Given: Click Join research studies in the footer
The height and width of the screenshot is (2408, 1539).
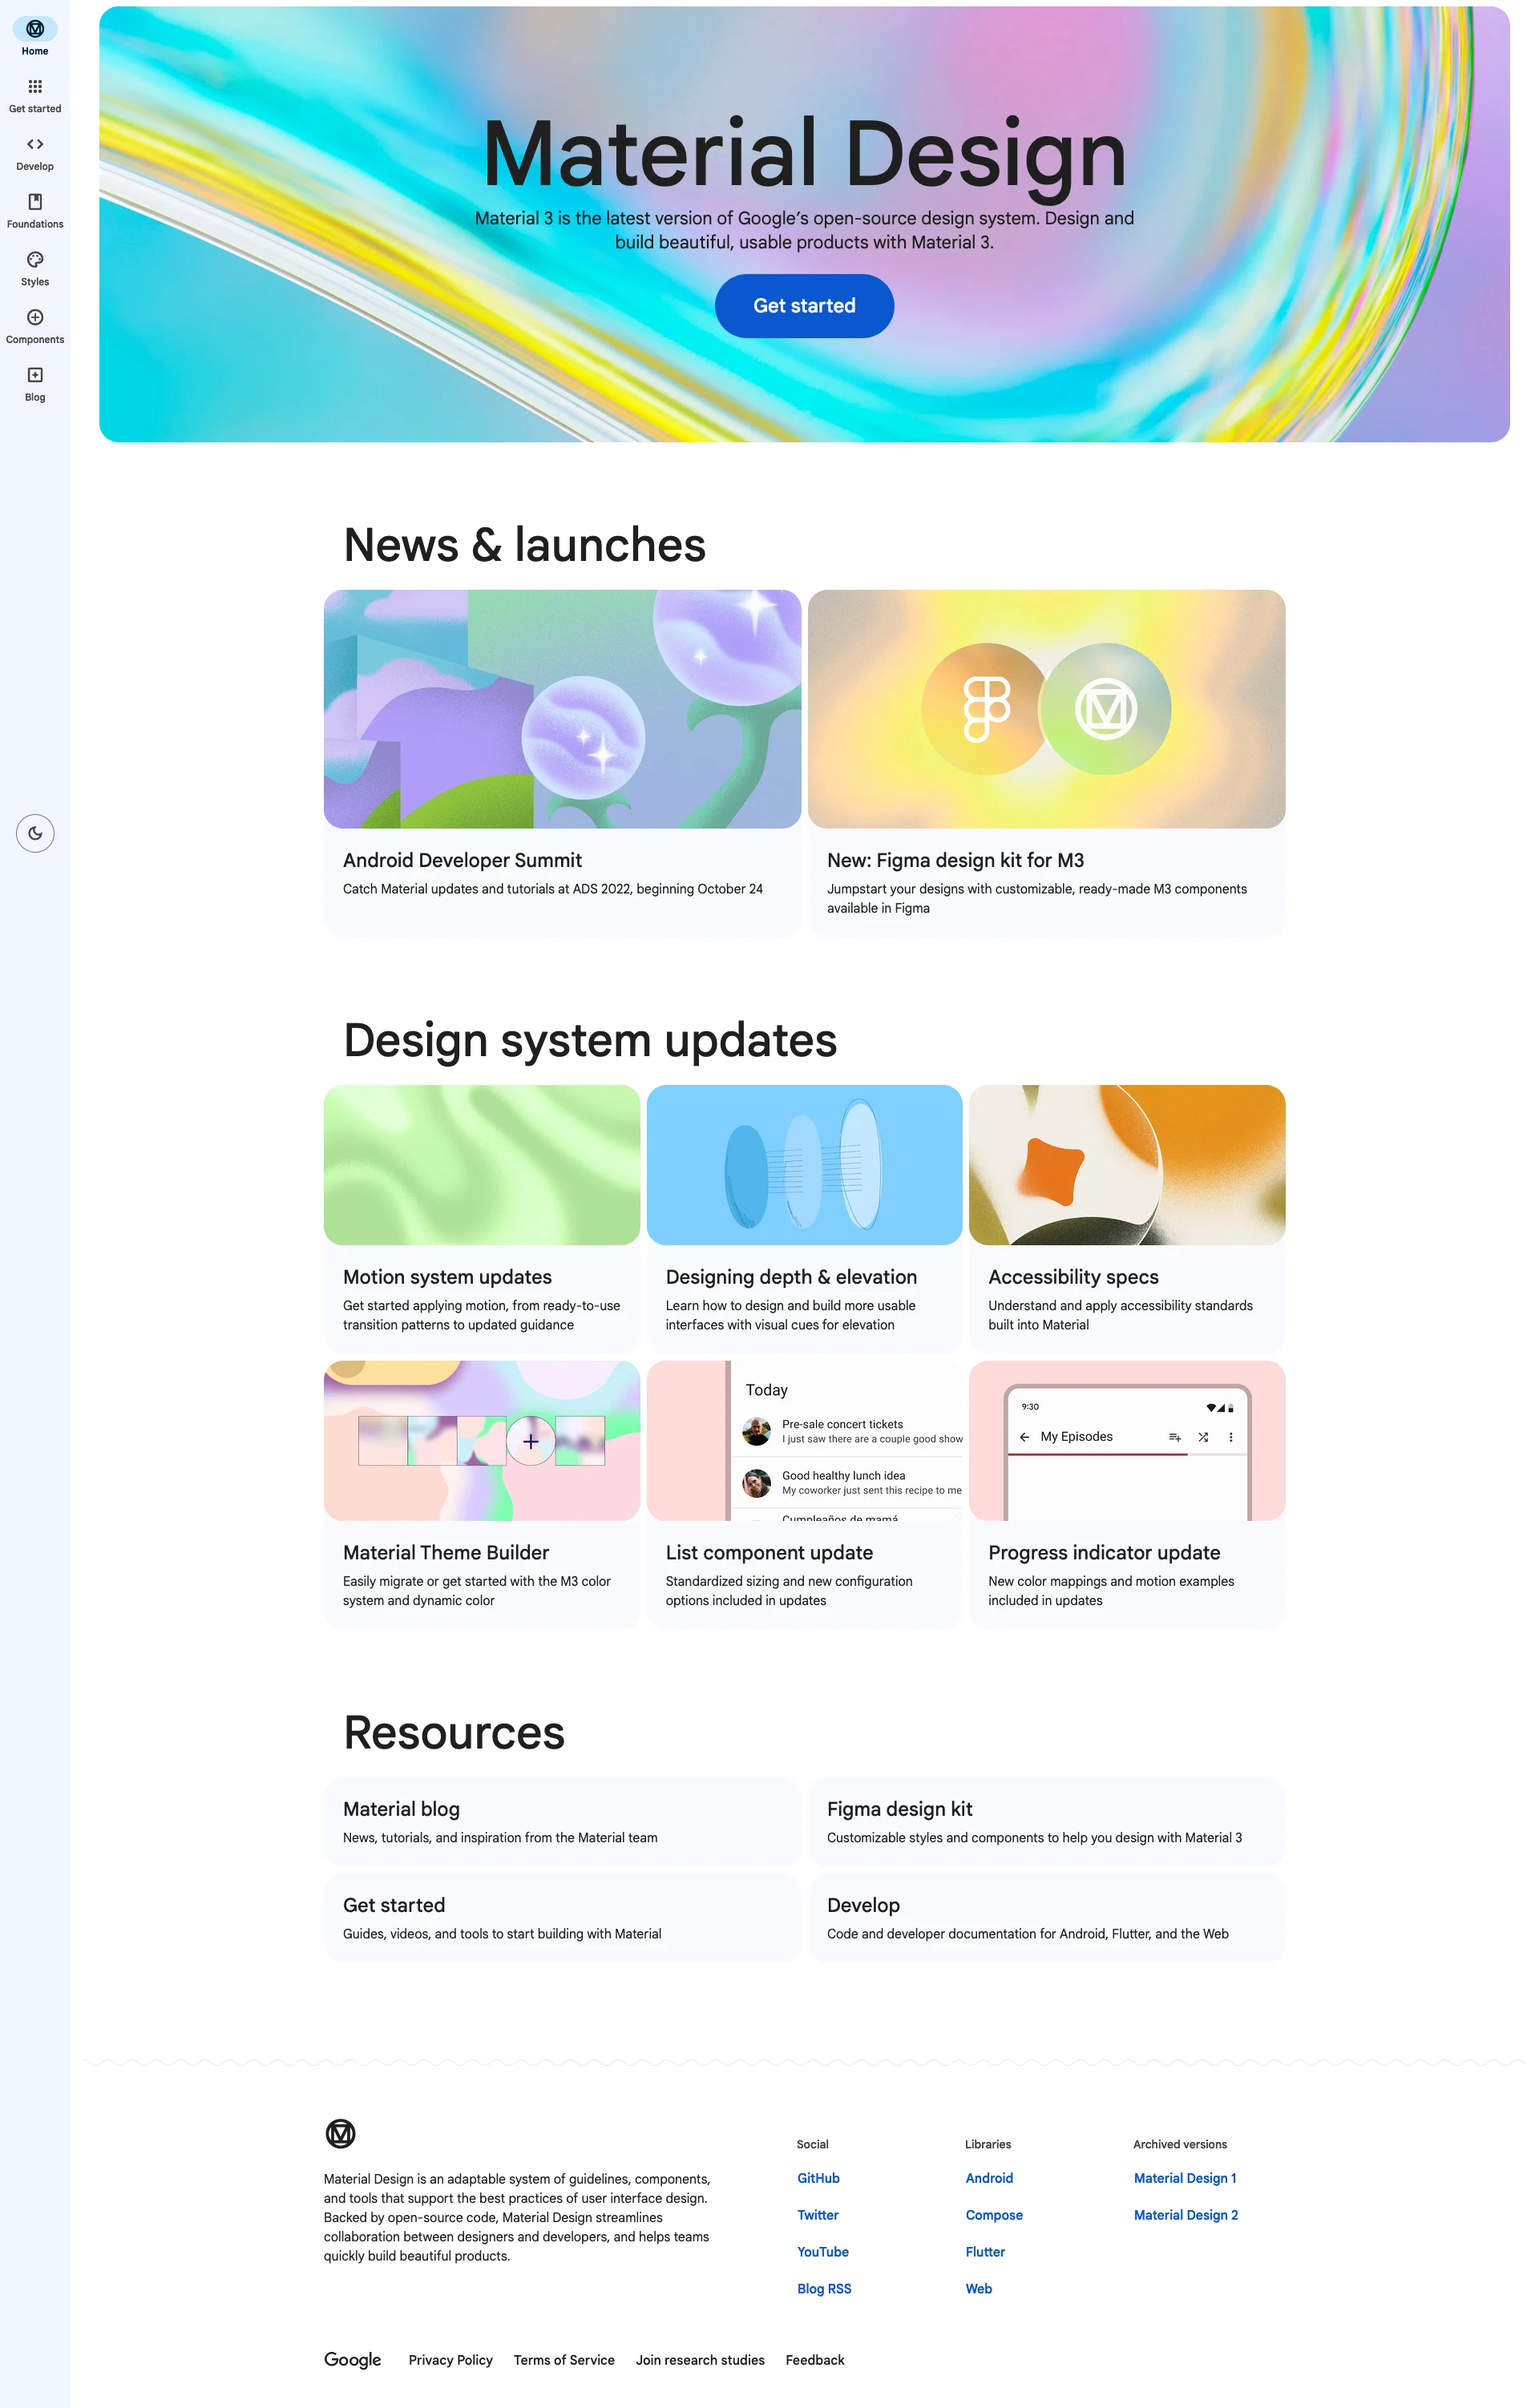Looking at the screenshot, I should (x=700, y=2360).
